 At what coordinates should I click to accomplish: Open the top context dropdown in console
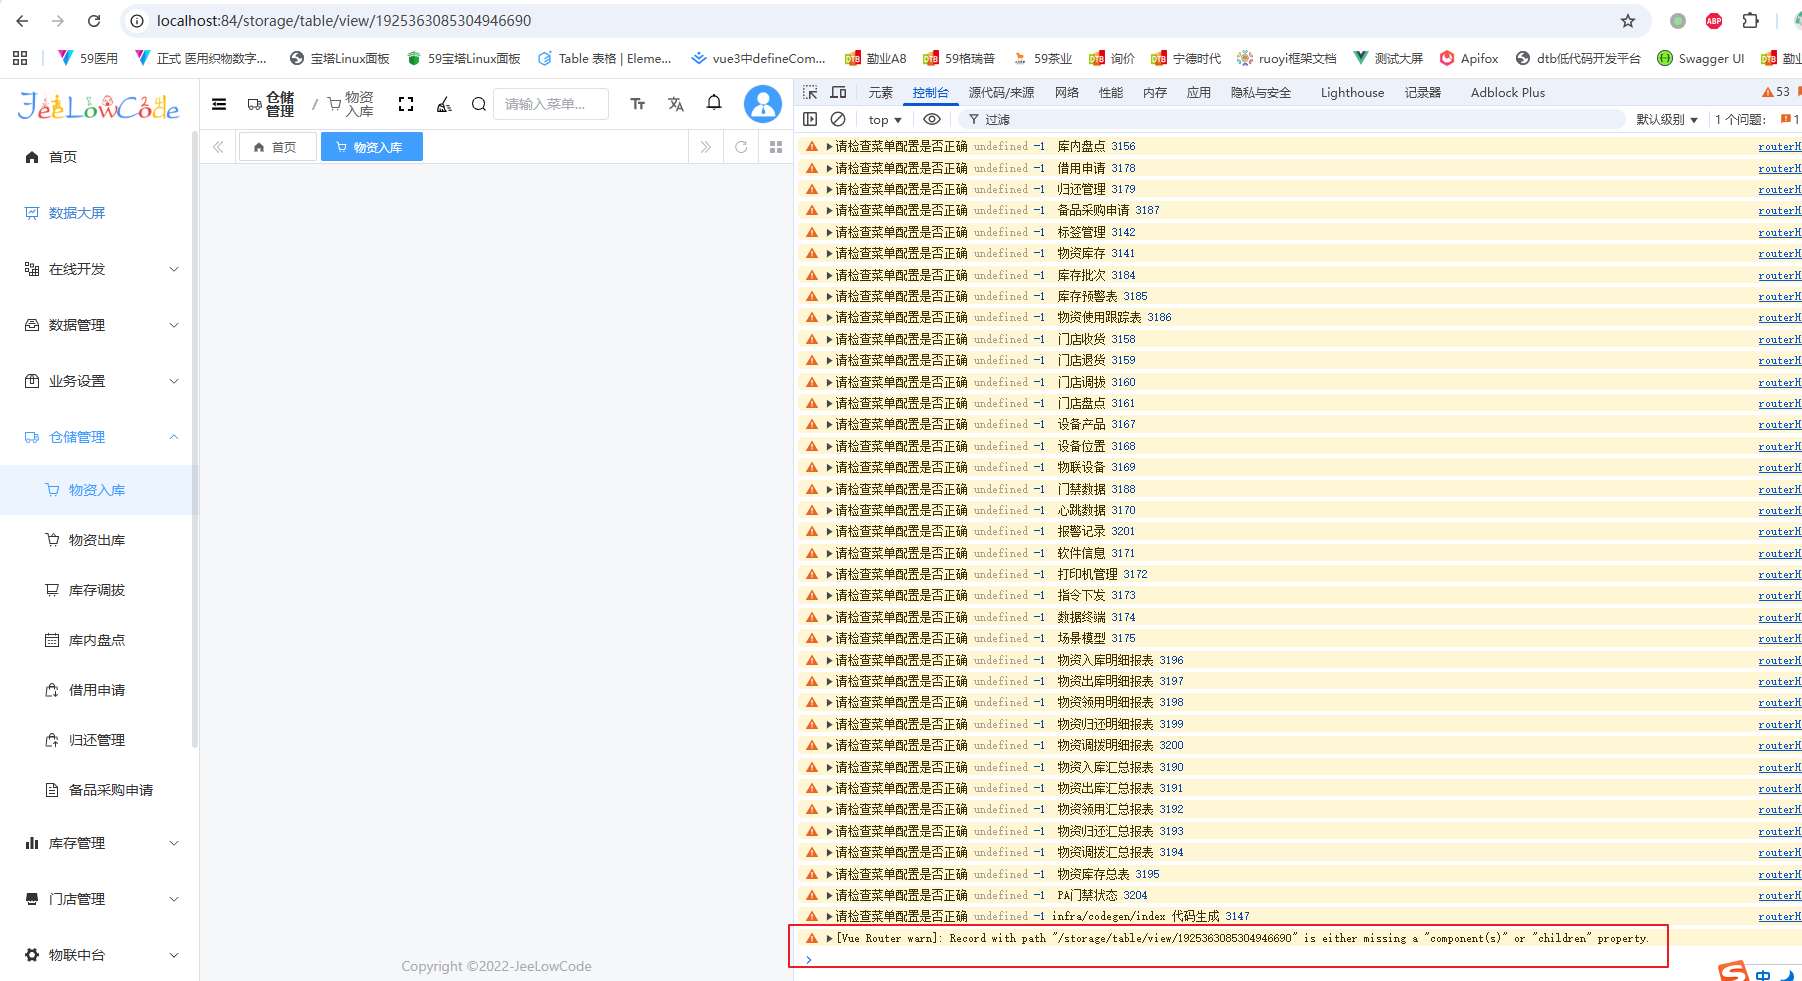click(884, 119)
